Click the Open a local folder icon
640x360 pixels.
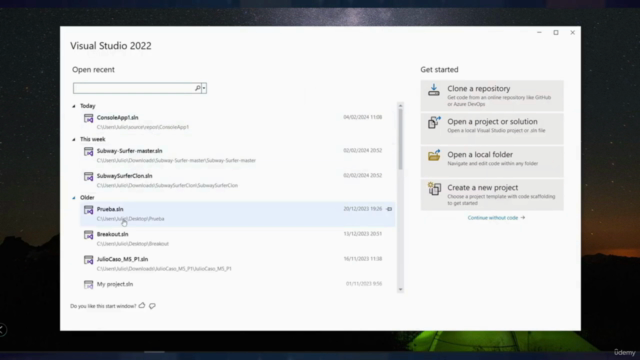click(x=434, y=155)
